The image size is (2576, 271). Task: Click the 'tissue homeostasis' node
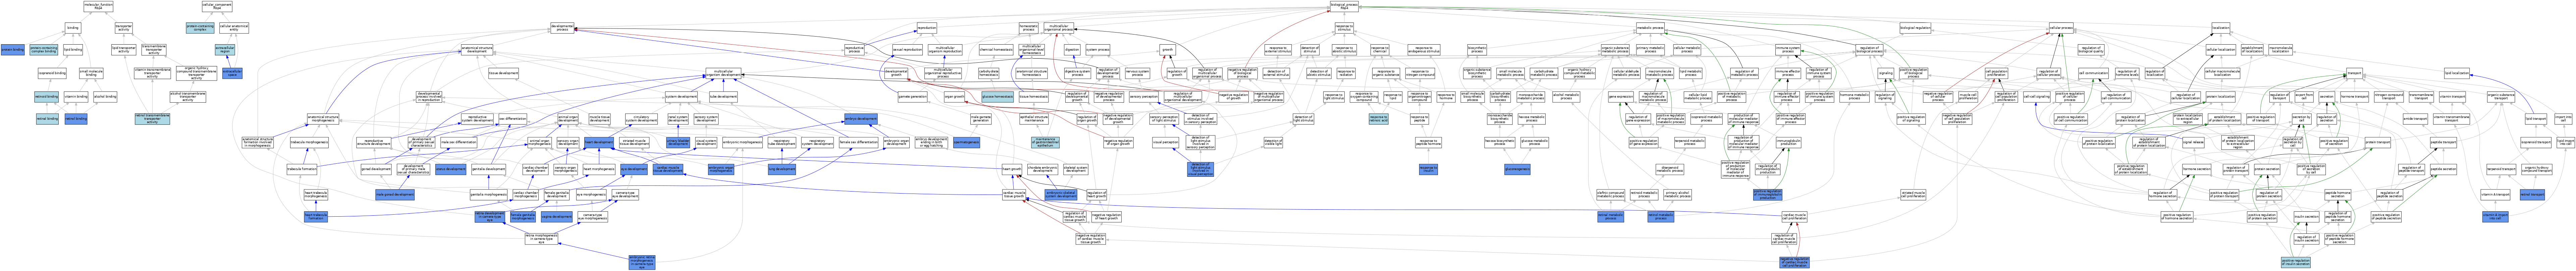click(1034, 97)
